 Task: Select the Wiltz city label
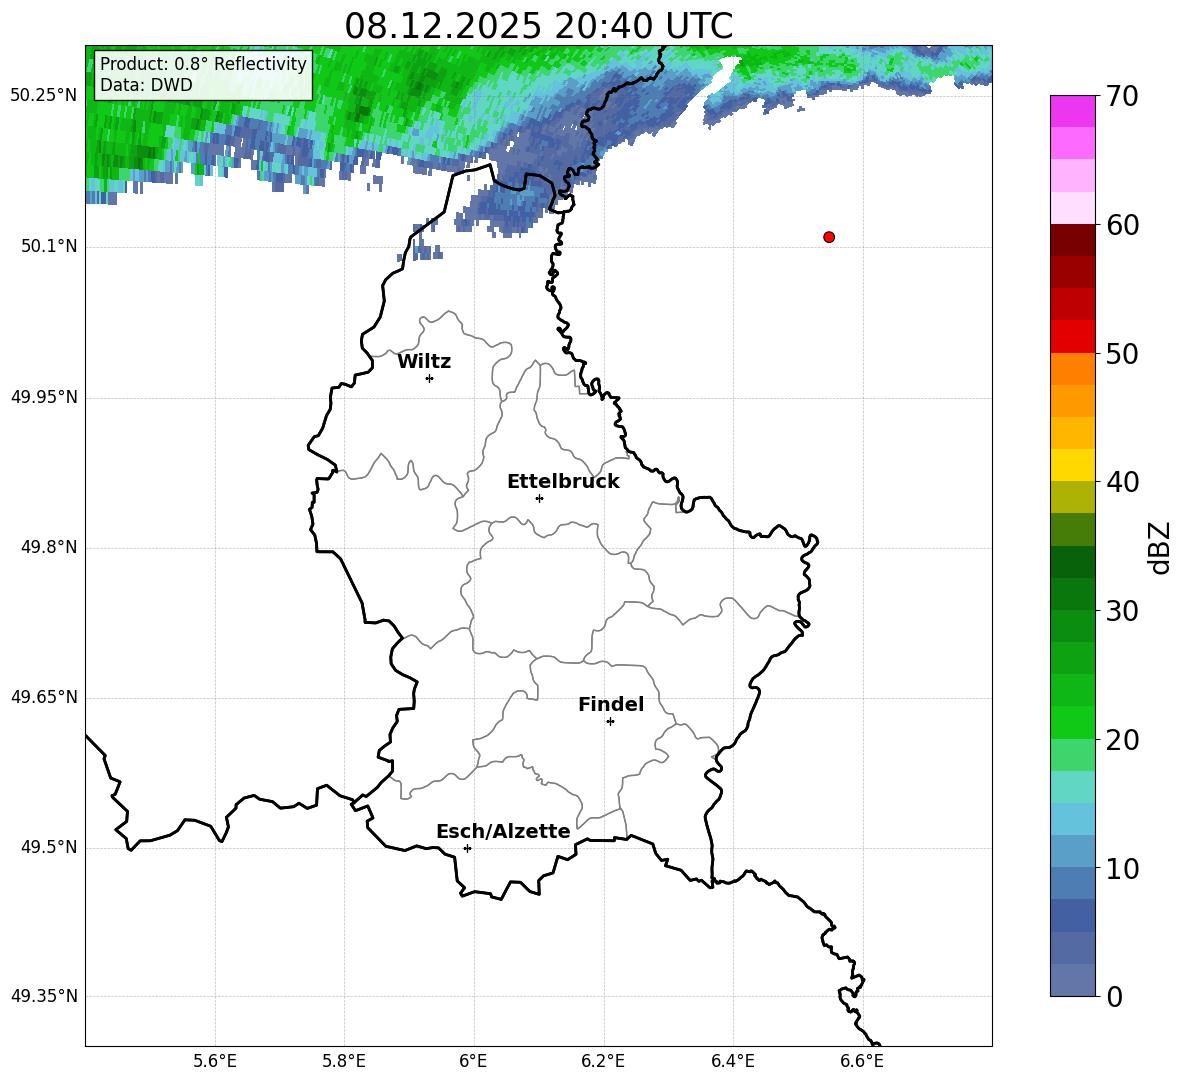424,362
